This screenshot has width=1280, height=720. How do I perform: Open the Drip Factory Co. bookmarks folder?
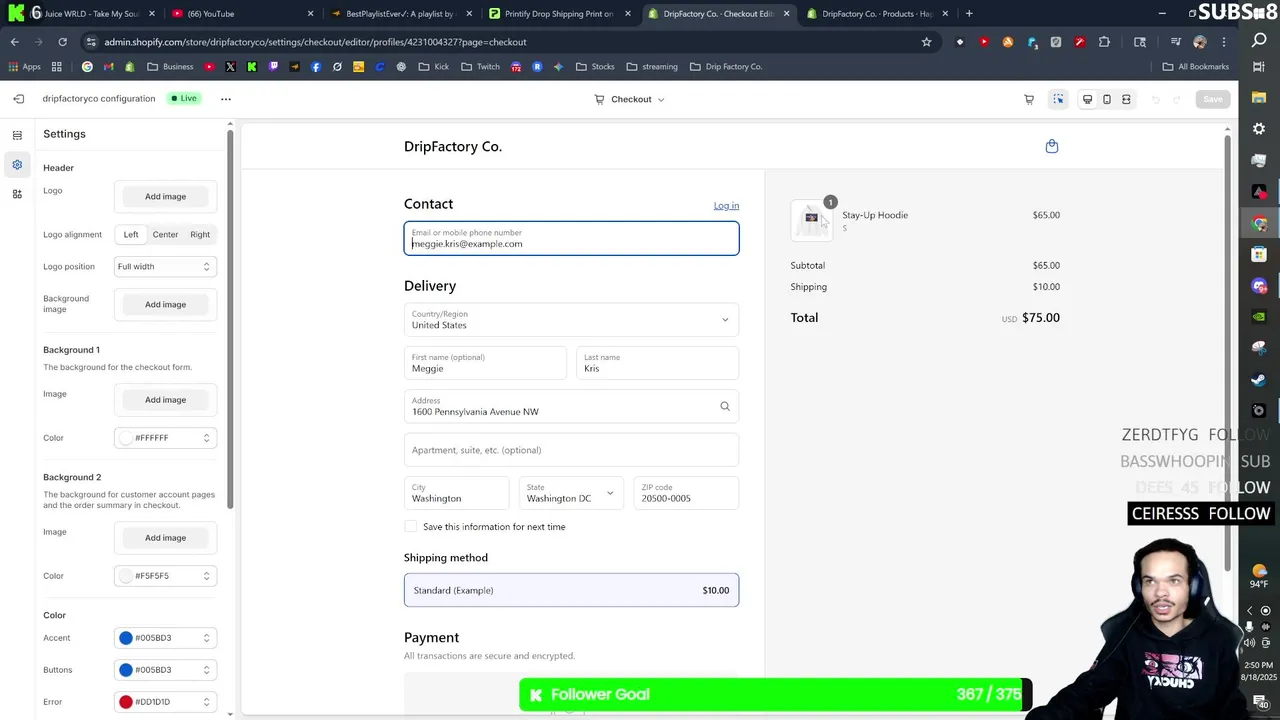(725, 67)
